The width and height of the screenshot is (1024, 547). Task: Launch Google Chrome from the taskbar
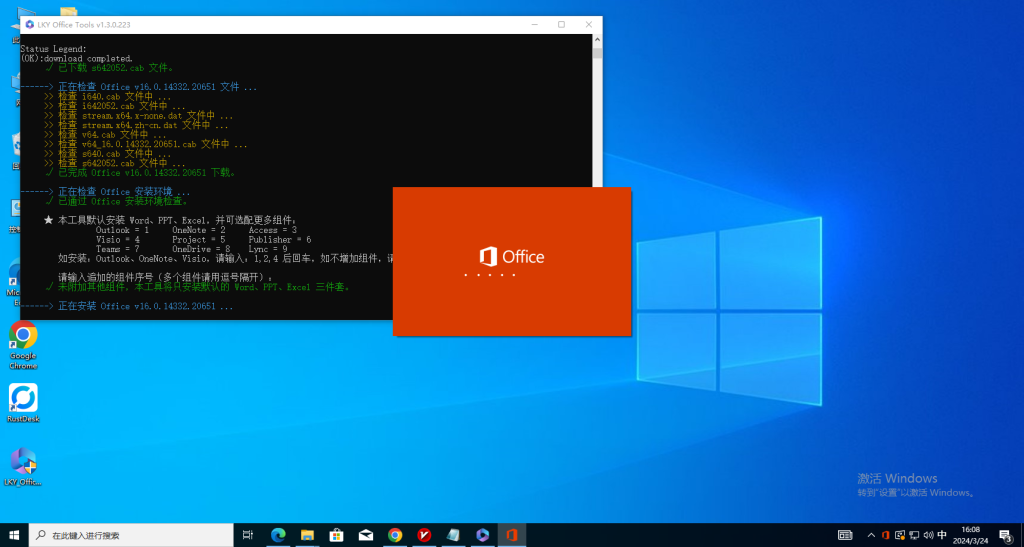point(395,535)
